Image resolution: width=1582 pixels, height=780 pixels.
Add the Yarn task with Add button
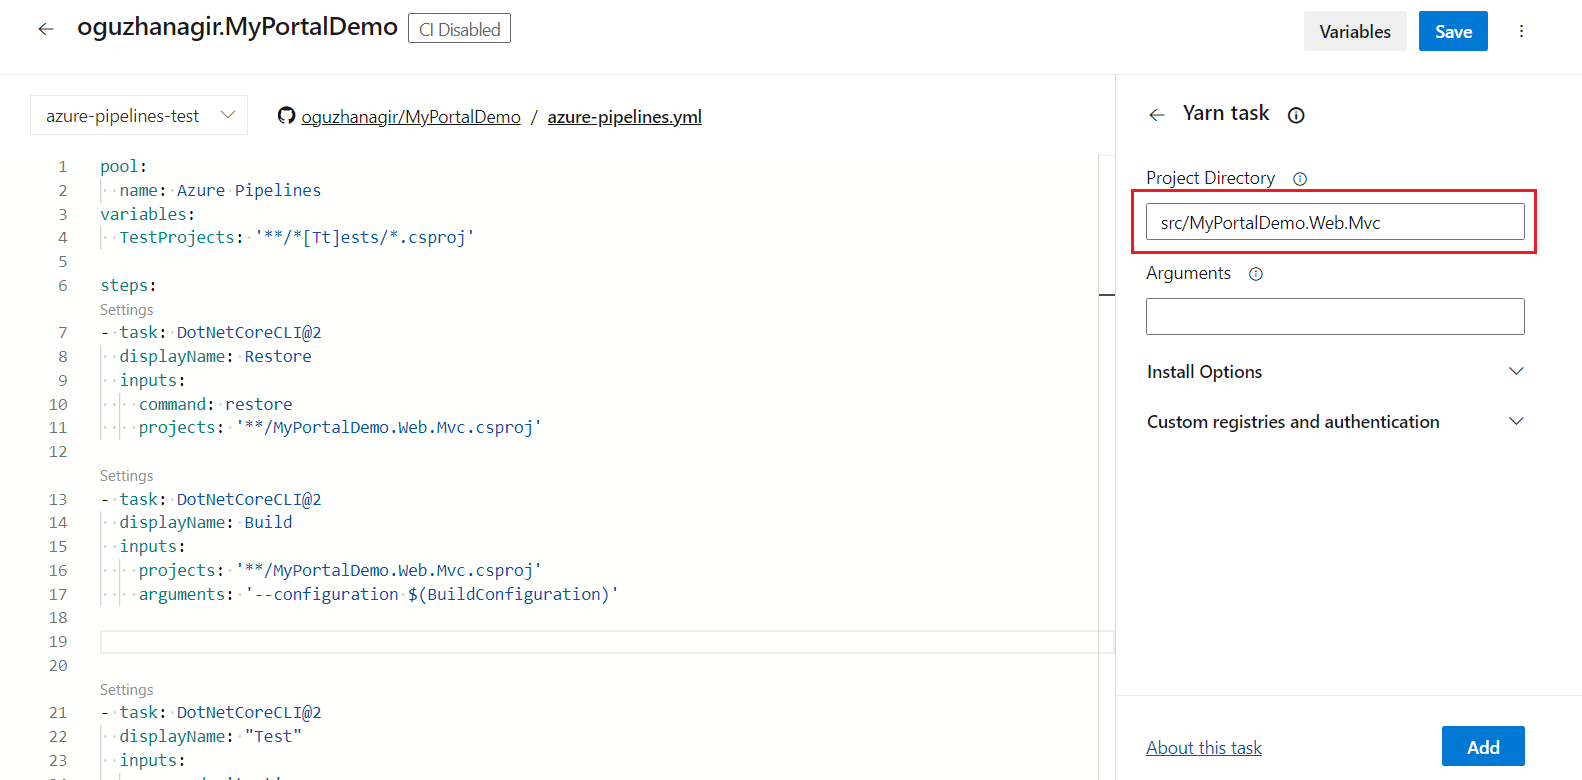tap(1483, 746)
